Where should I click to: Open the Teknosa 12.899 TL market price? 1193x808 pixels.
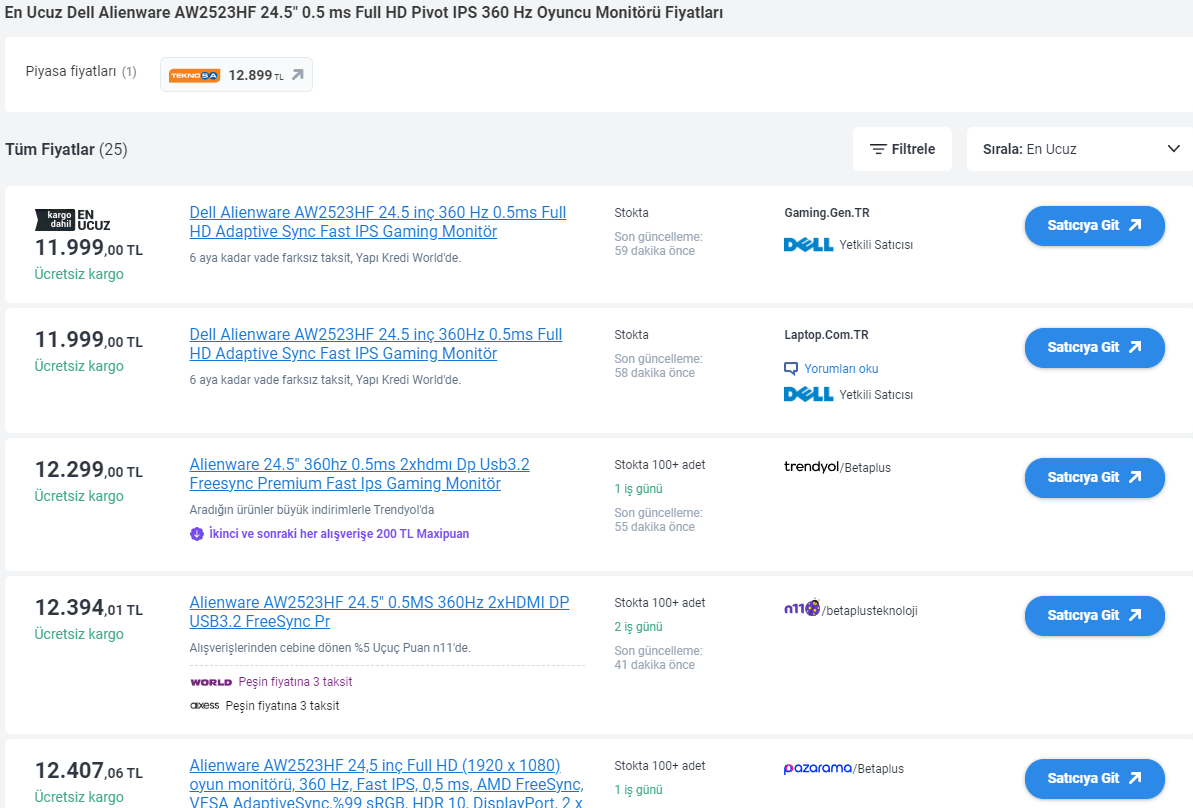click(x=236, y=75)
